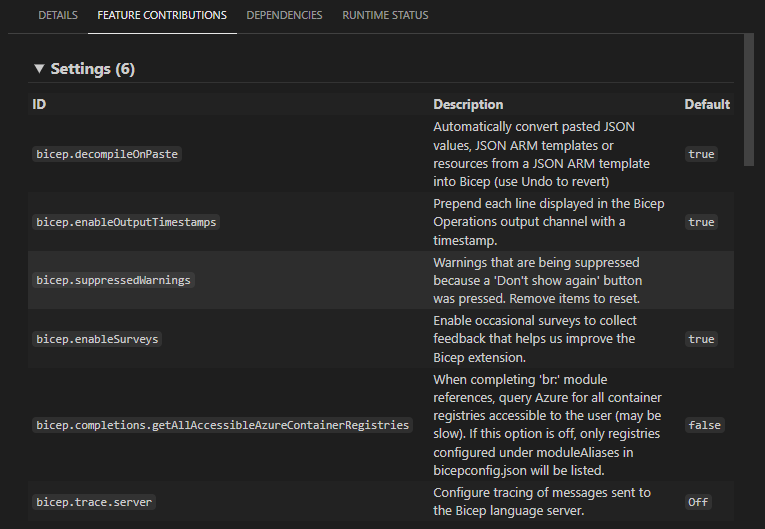Viewport: 765px width, 529px height.
Task: Click the bicep.enableOutputTimestamps setting ID
Action: (126, 222)
